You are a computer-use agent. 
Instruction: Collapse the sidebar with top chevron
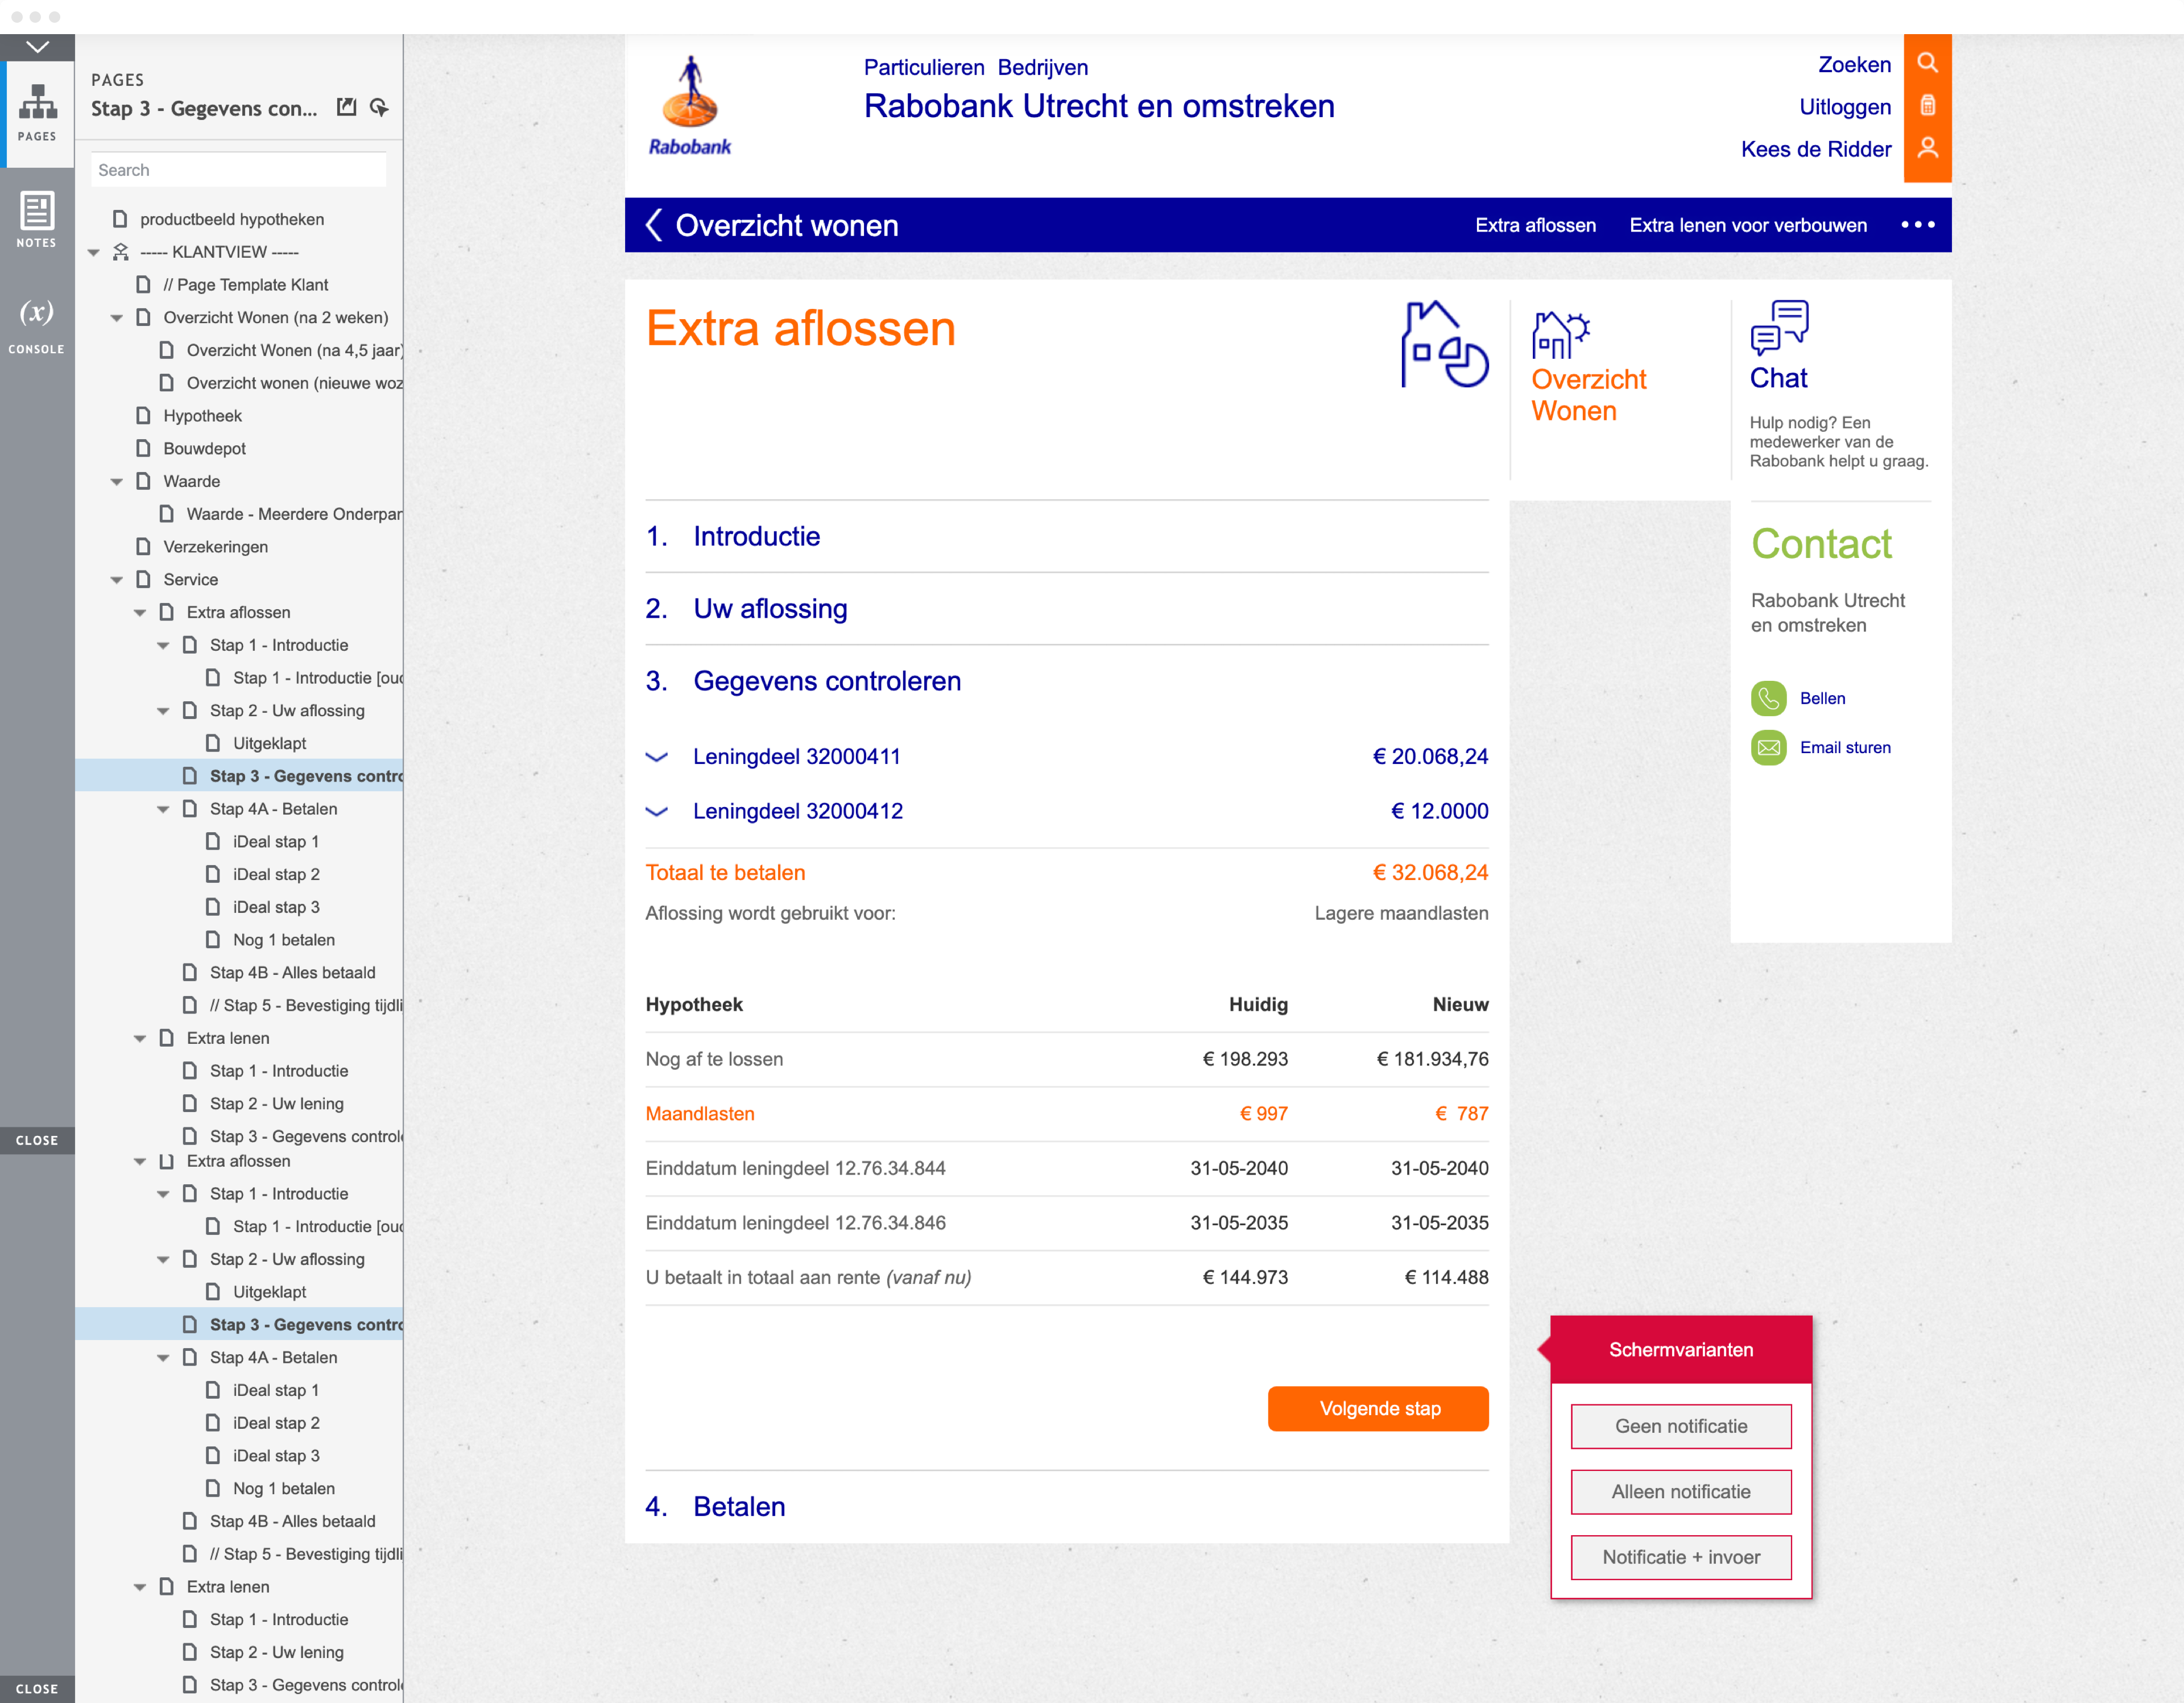(37, 47)
